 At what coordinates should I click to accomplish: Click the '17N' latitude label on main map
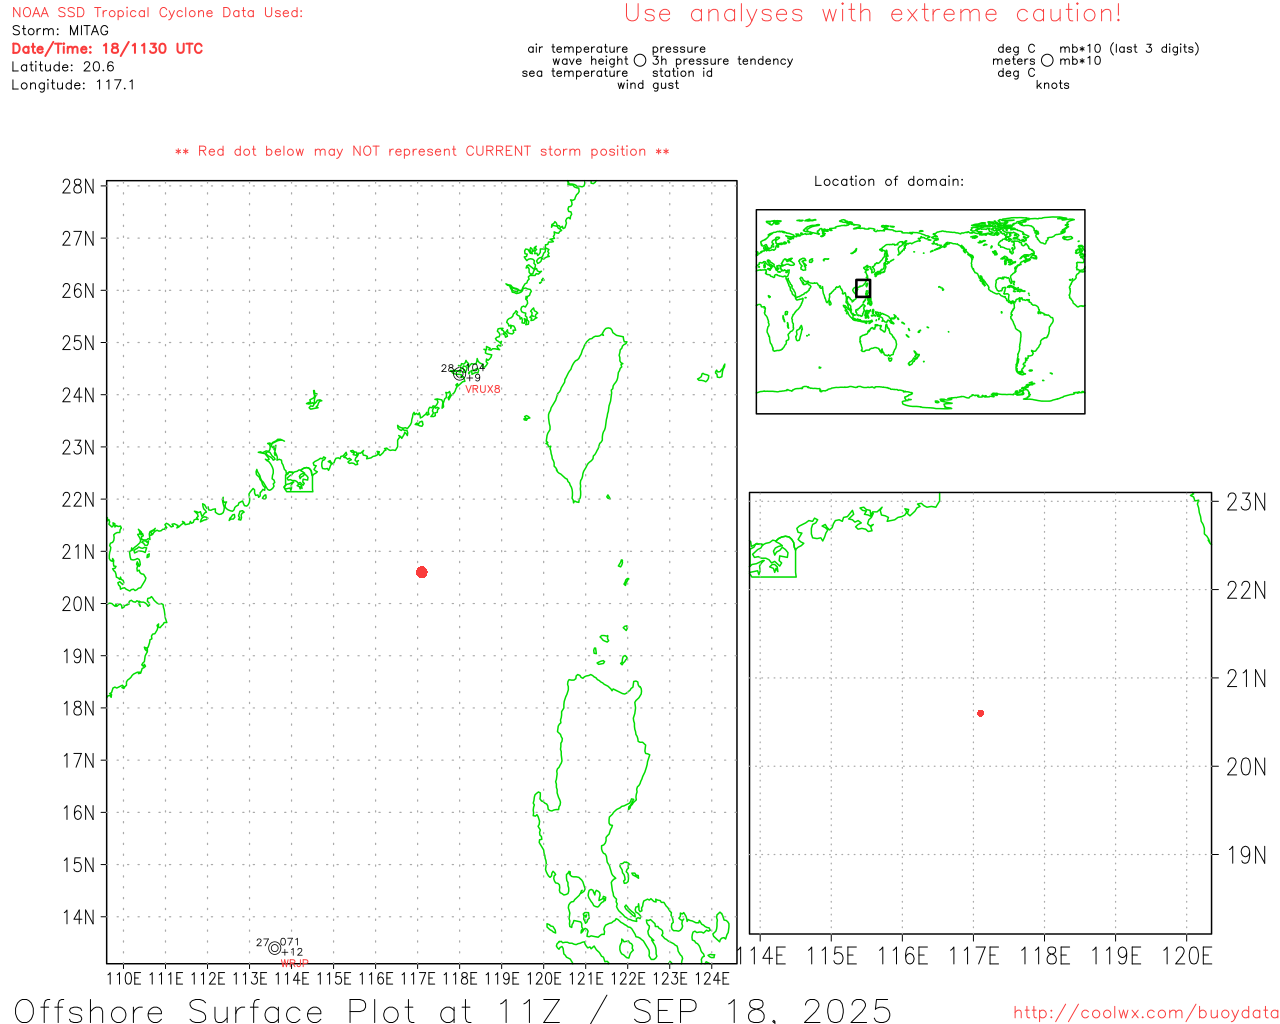(x=79, y=761)
